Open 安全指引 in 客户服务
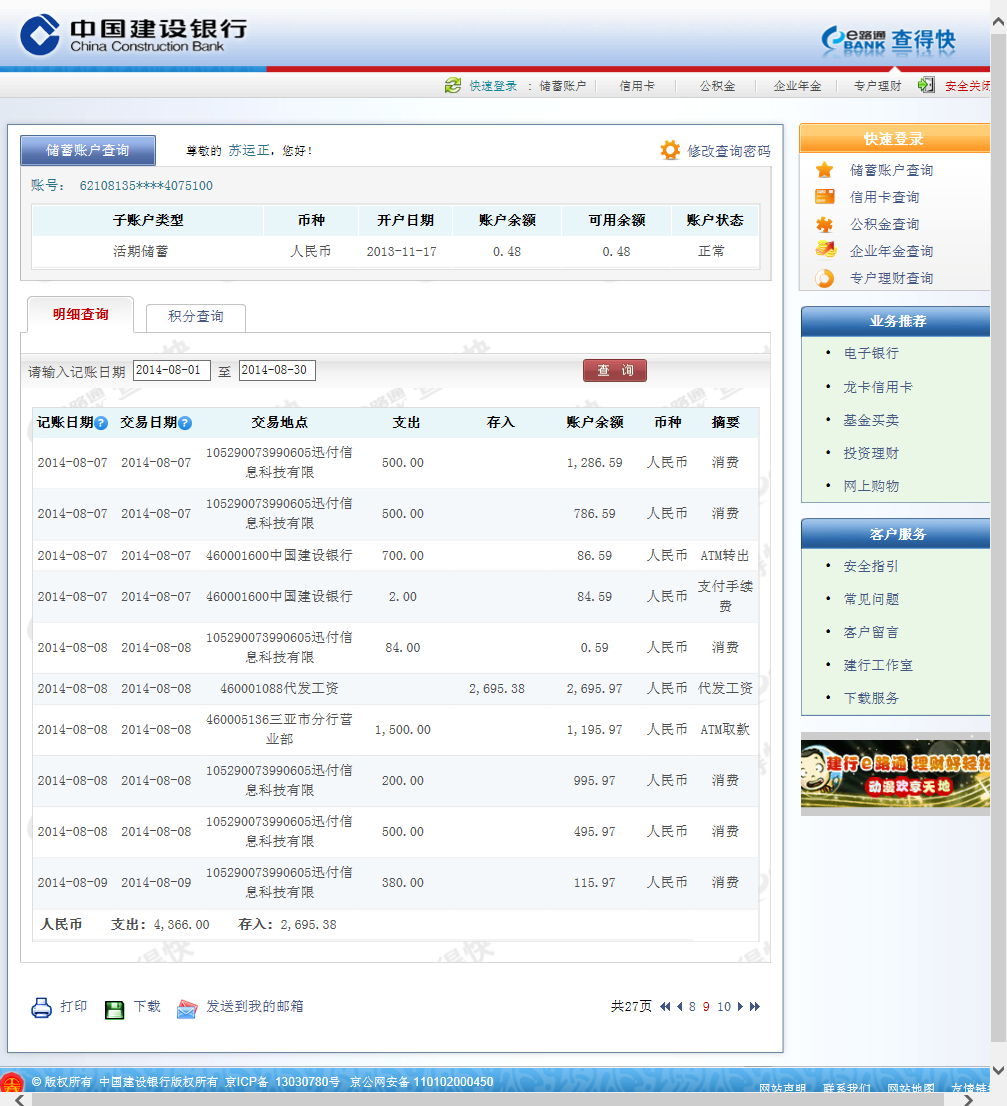 pyautogui.click(x=871, y=566)
